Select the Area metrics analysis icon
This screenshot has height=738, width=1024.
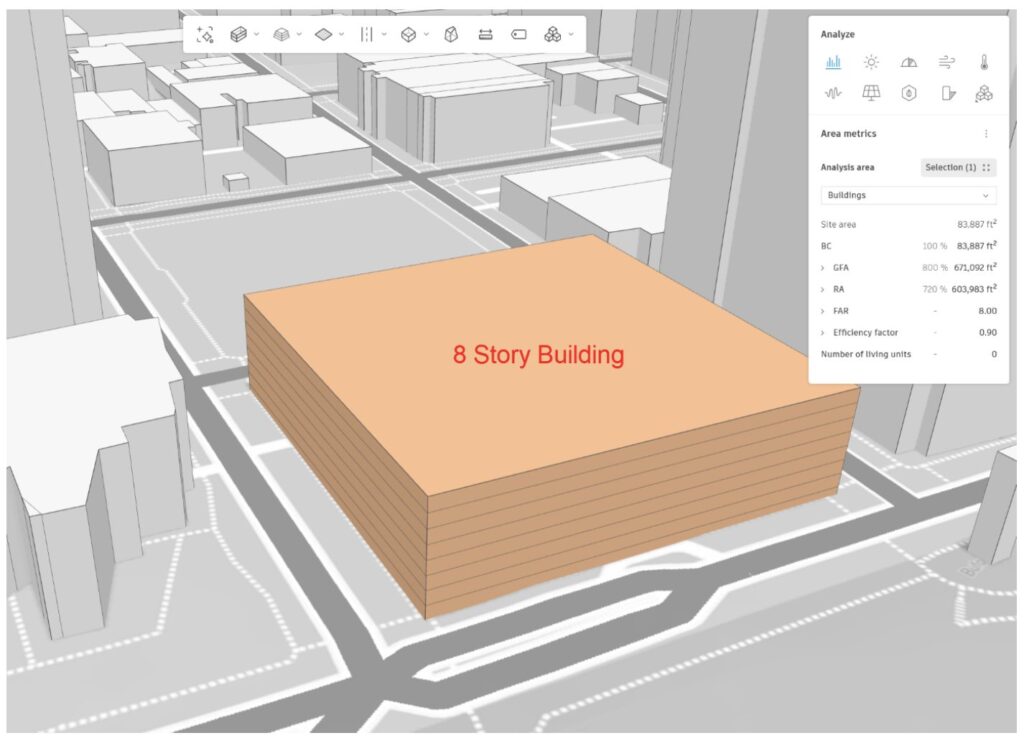(833, 62)
